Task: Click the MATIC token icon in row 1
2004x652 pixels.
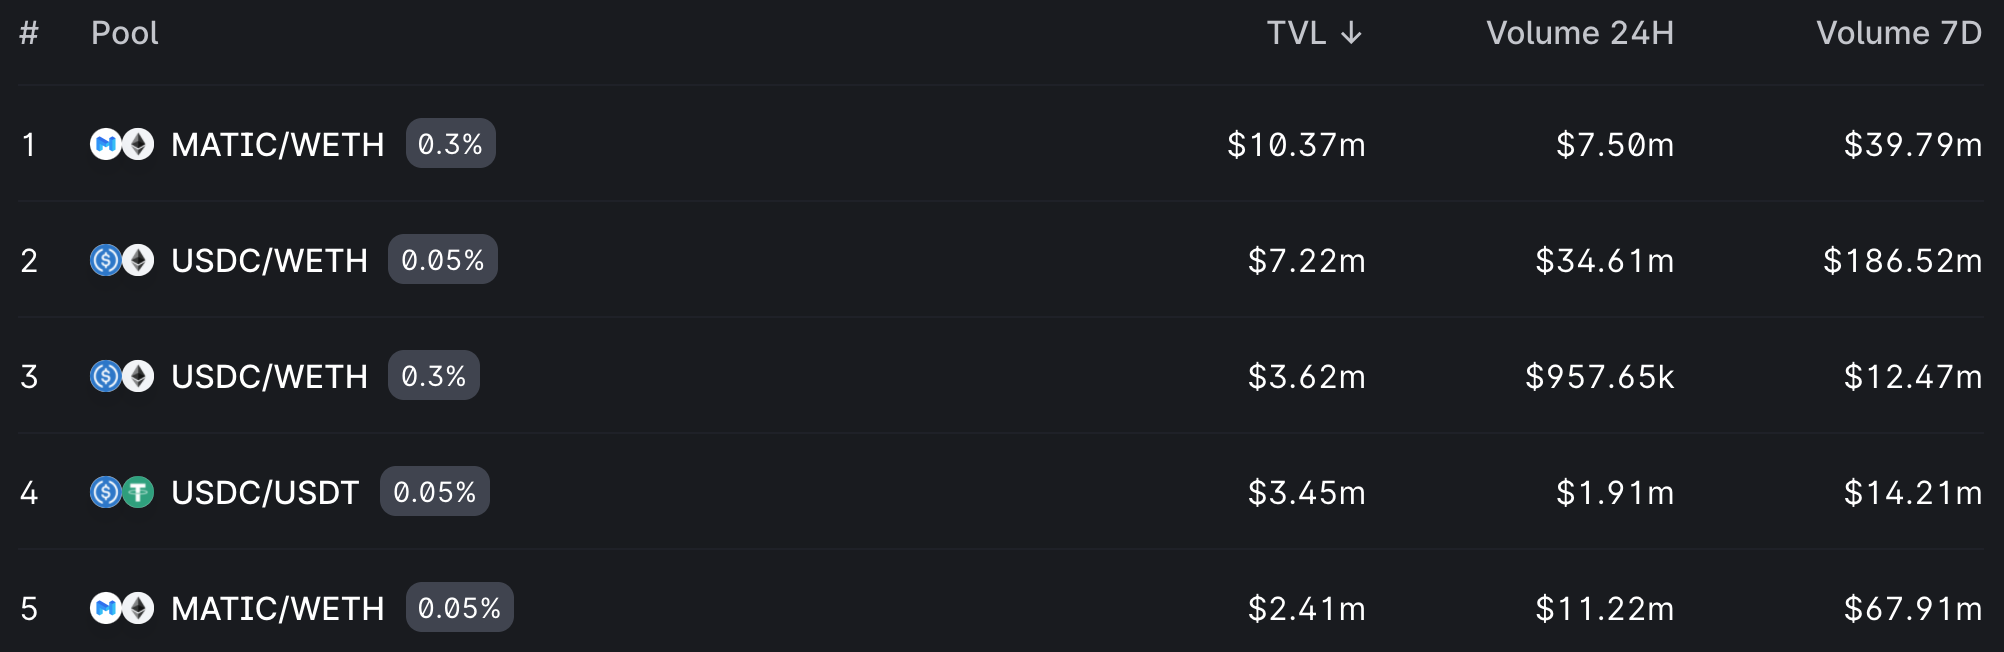Action: pyautogui.click(x=106, y=144)
